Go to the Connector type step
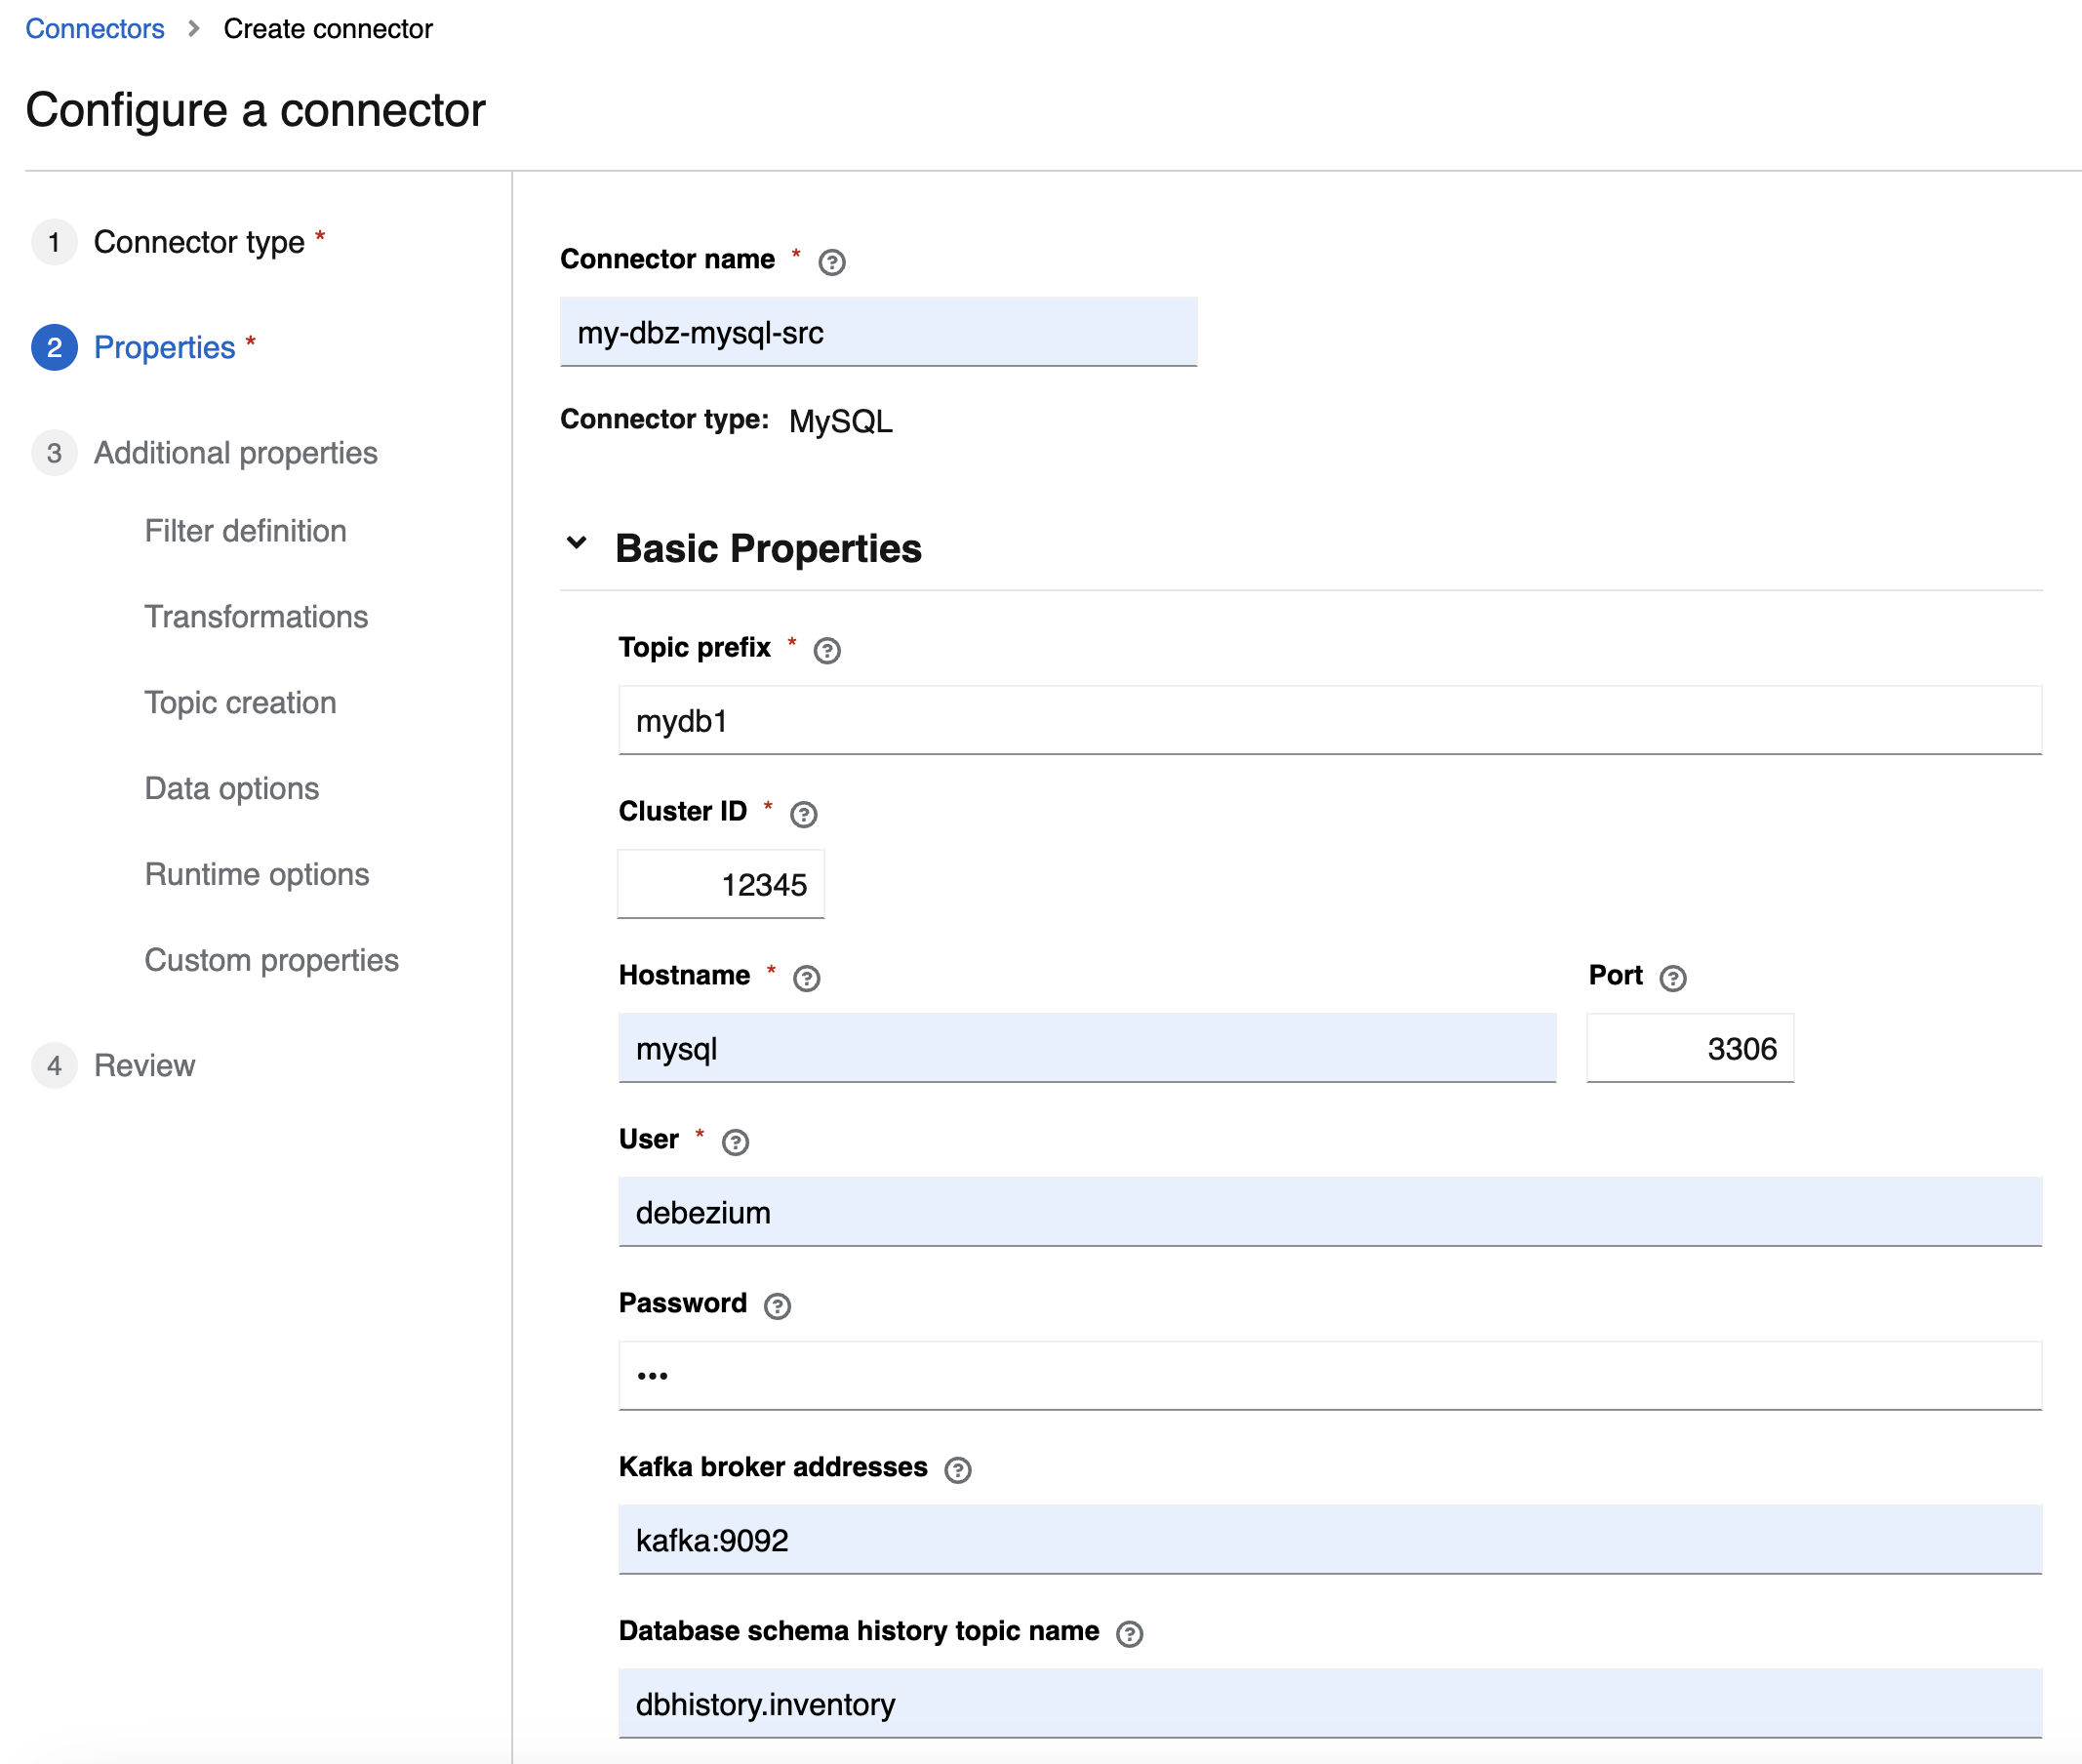The height and width of the screenshot is (1764, 2082). (x=198, y=242)
